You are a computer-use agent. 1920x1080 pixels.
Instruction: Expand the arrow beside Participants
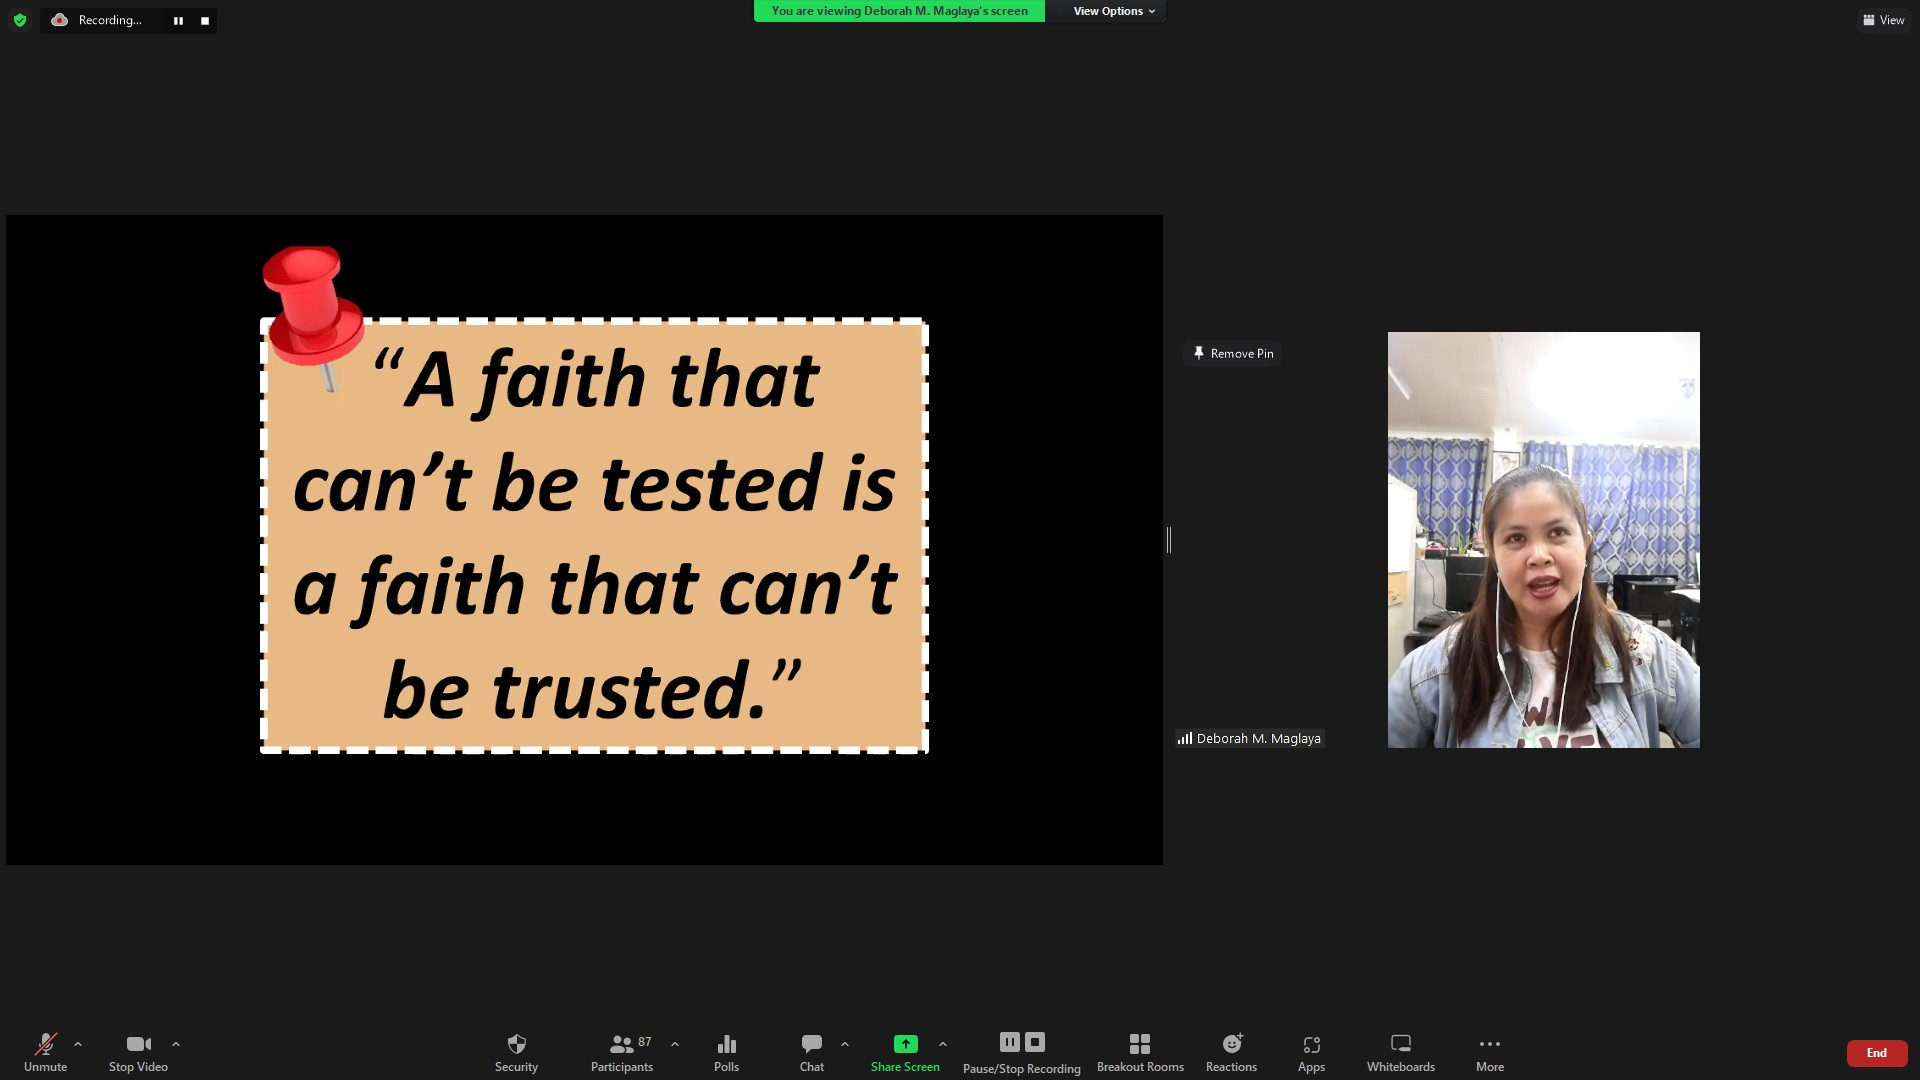point(675,1044)
